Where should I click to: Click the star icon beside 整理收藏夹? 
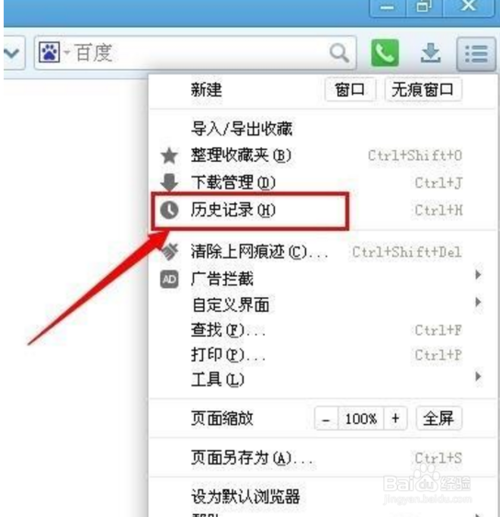pyautogui.click(x=169, y=156)
